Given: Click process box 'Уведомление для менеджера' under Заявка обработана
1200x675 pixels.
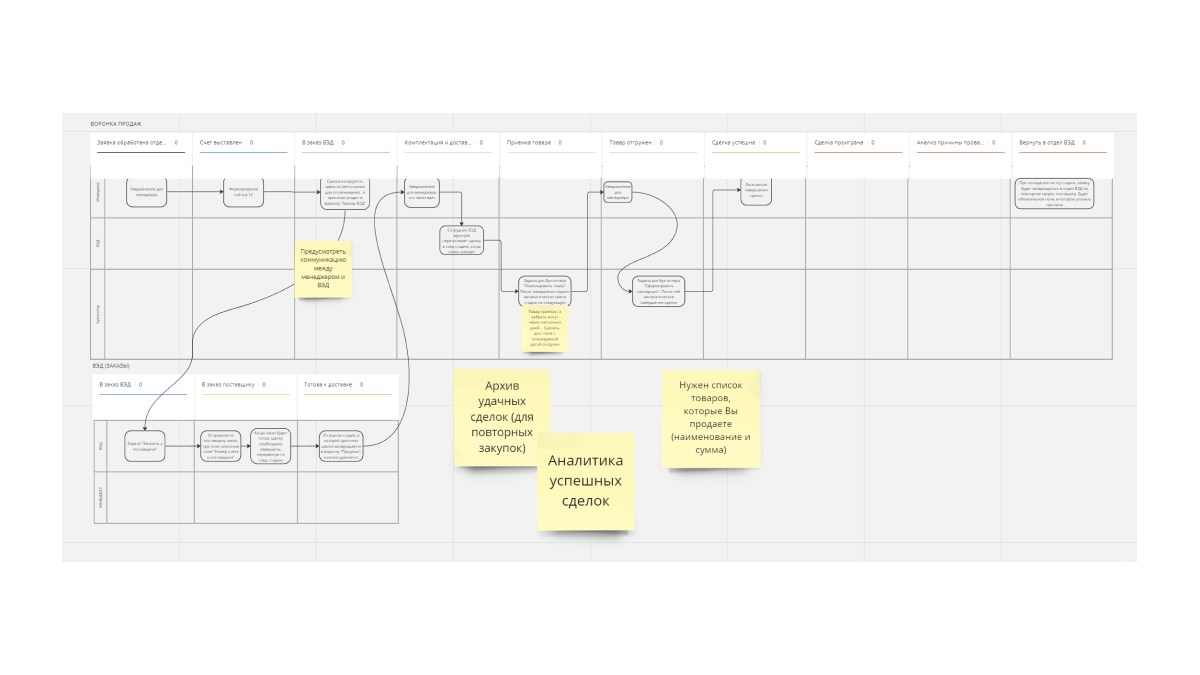Looking at the screenshot, I should [x=146, y=191].
